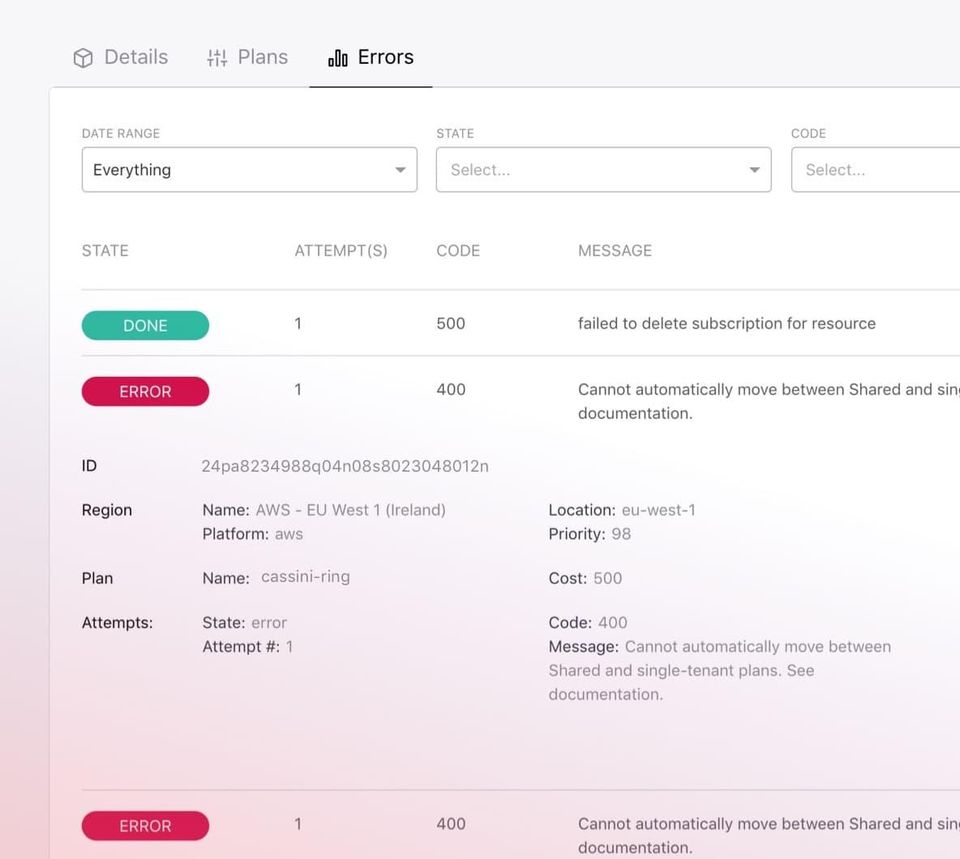Open the Code filter dropdown
The width and height of the screenshot is (960, 859).
(x=876, y=170)
